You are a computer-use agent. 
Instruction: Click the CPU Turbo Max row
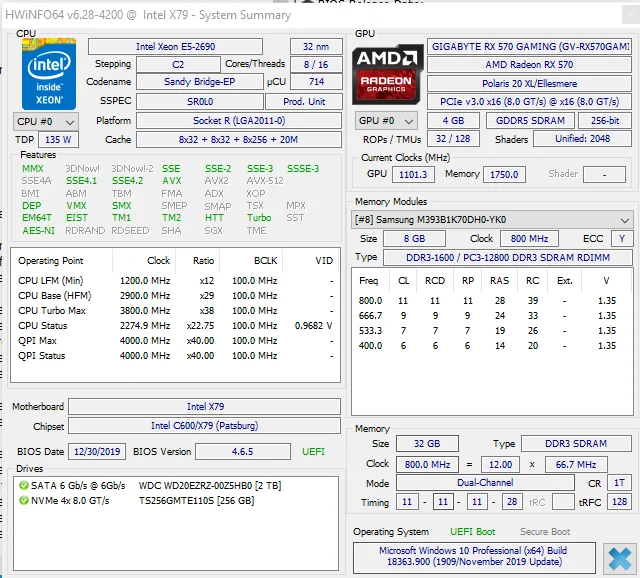click(x=175, y=311)
